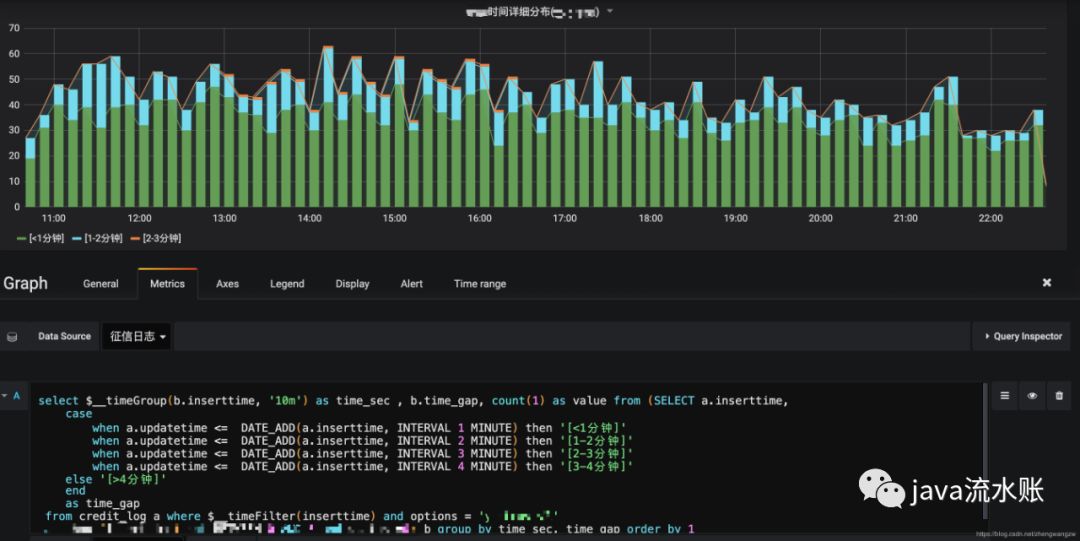Open the Time range tab

[479, 284]
